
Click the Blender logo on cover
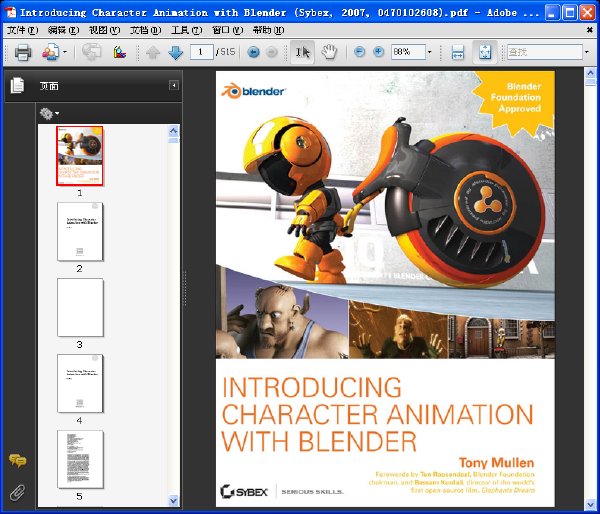click(x=253, y=91)
